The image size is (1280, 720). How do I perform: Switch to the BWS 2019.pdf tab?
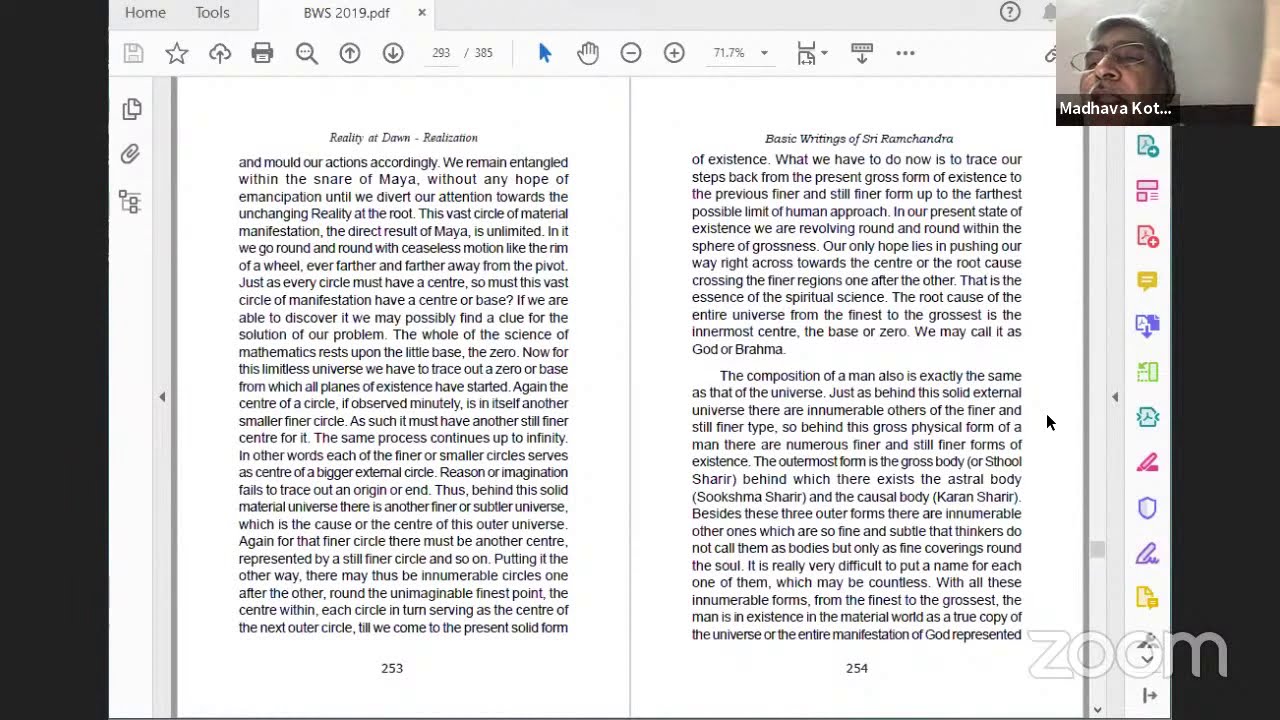click(346, 13)
